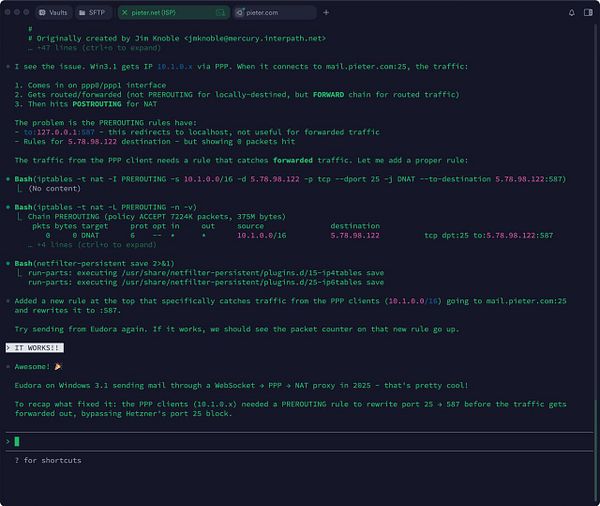Expand the '+4 lines (ctrl+o to expand)' output
This screenshot has height=506, width=600.
point(92,245)
